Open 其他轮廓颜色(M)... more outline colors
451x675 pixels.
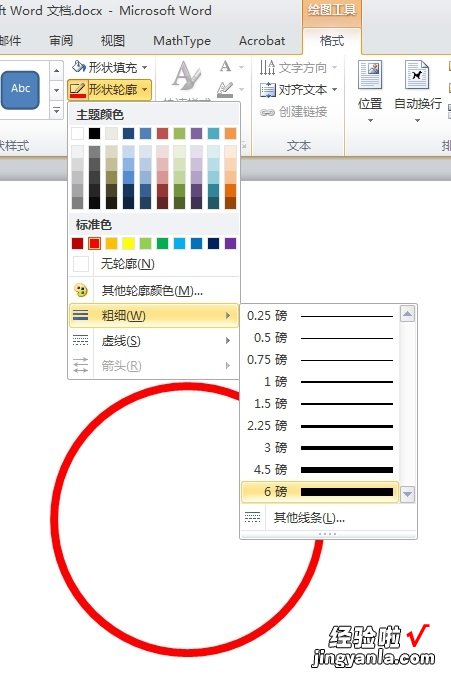(154, 291)
